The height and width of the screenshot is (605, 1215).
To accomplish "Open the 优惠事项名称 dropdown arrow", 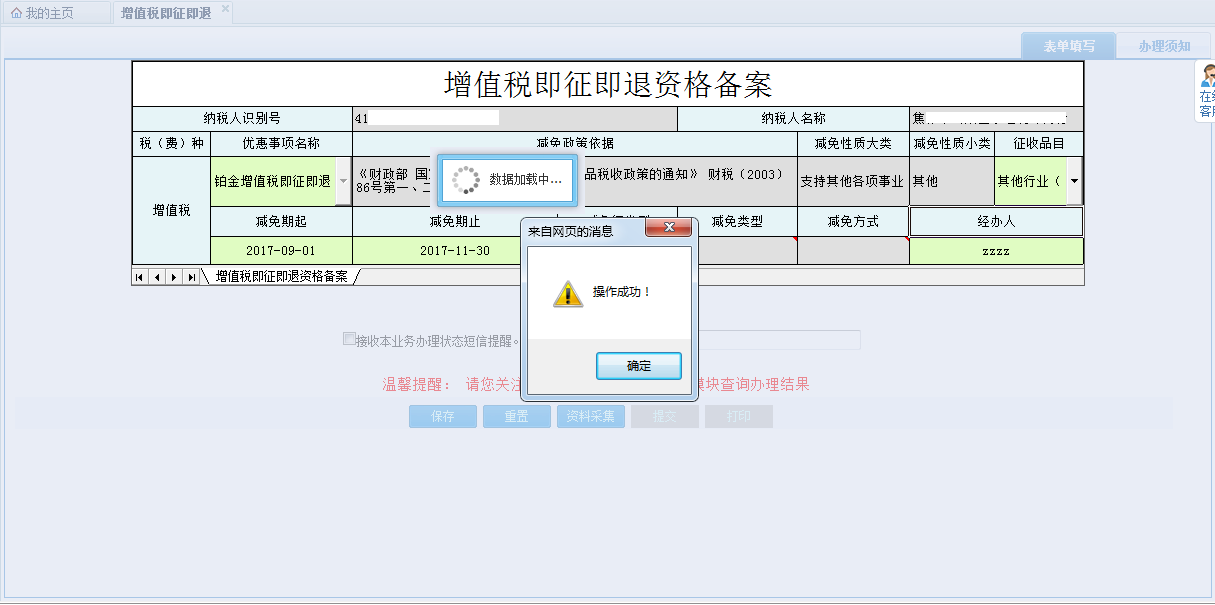I will click(x=344, y=181).
